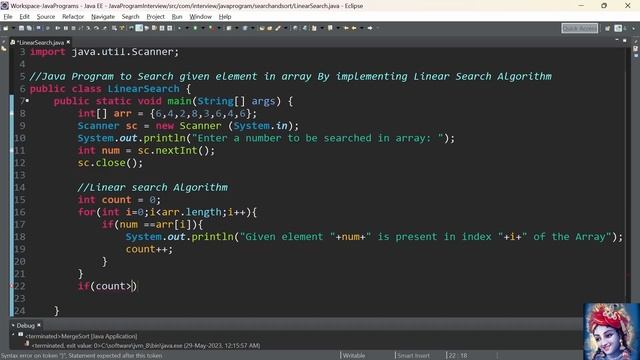Click the 'import java.util.Scanner;' line
This screenshot has width=640, height=360.
coord(104,52)
